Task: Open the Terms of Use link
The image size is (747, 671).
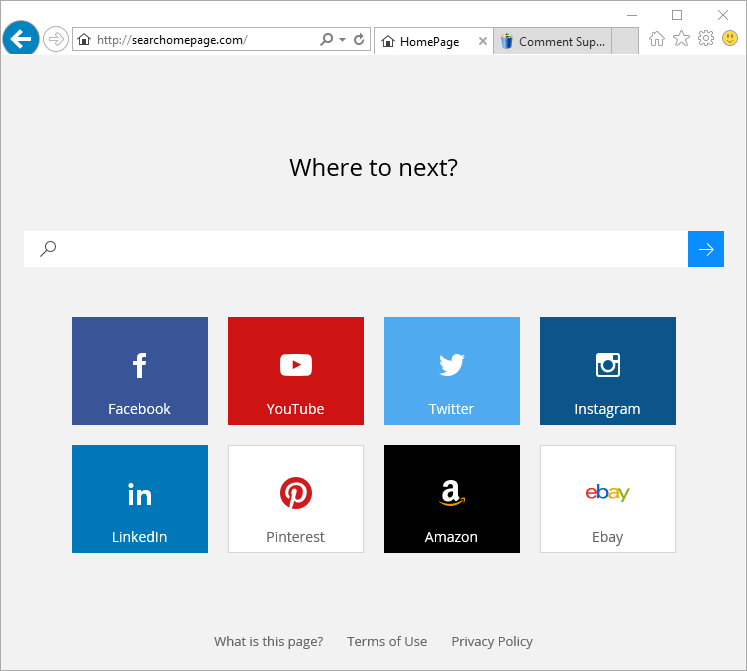Action: pos(387,641)
